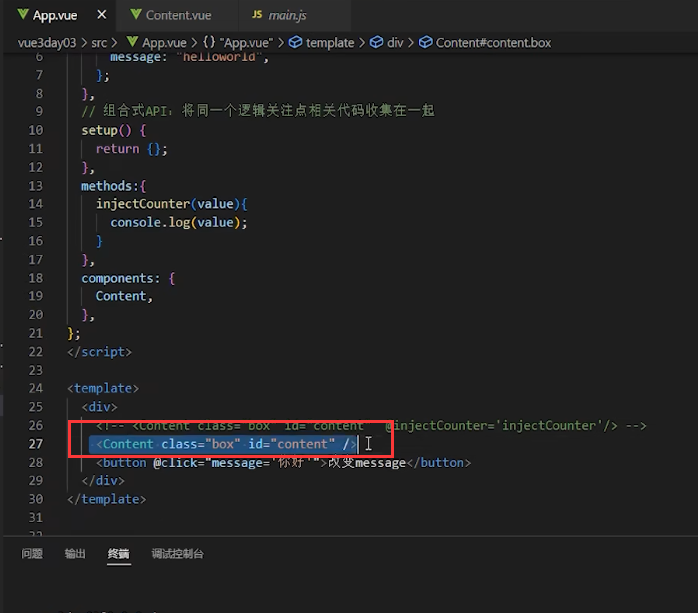Click the Chinese comment on line 9

point(258,111)
